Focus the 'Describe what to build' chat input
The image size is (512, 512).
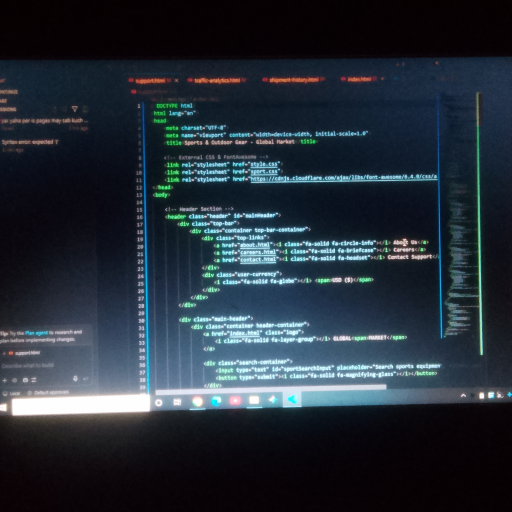[x=28, y=365]
